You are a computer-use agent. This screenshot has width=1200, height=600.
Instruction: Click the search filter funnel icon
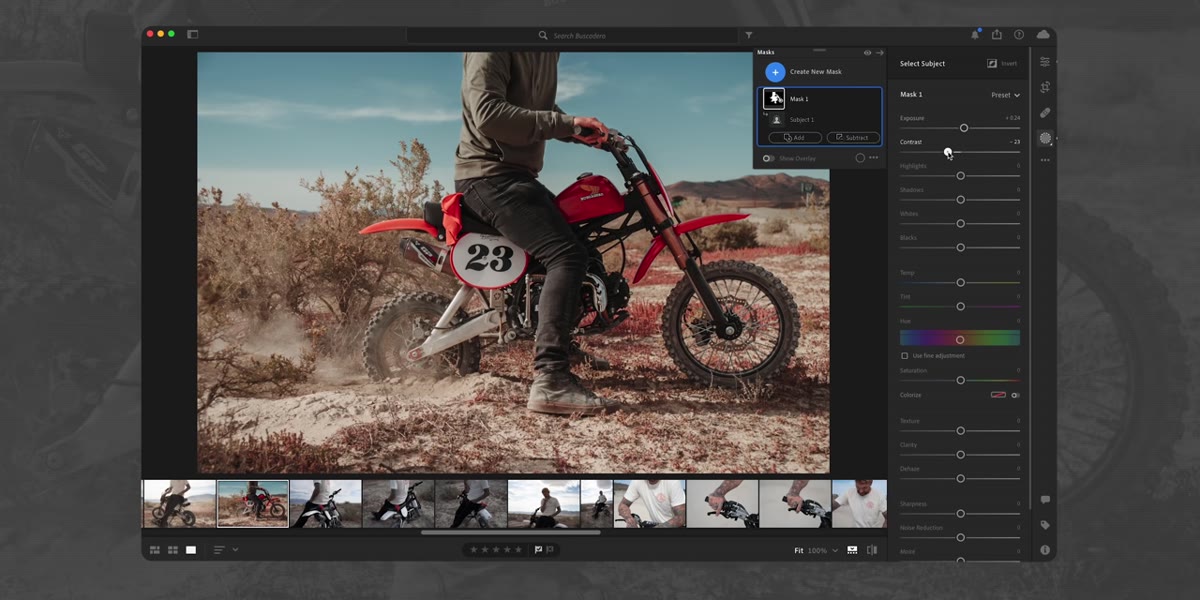coord(749,35)
